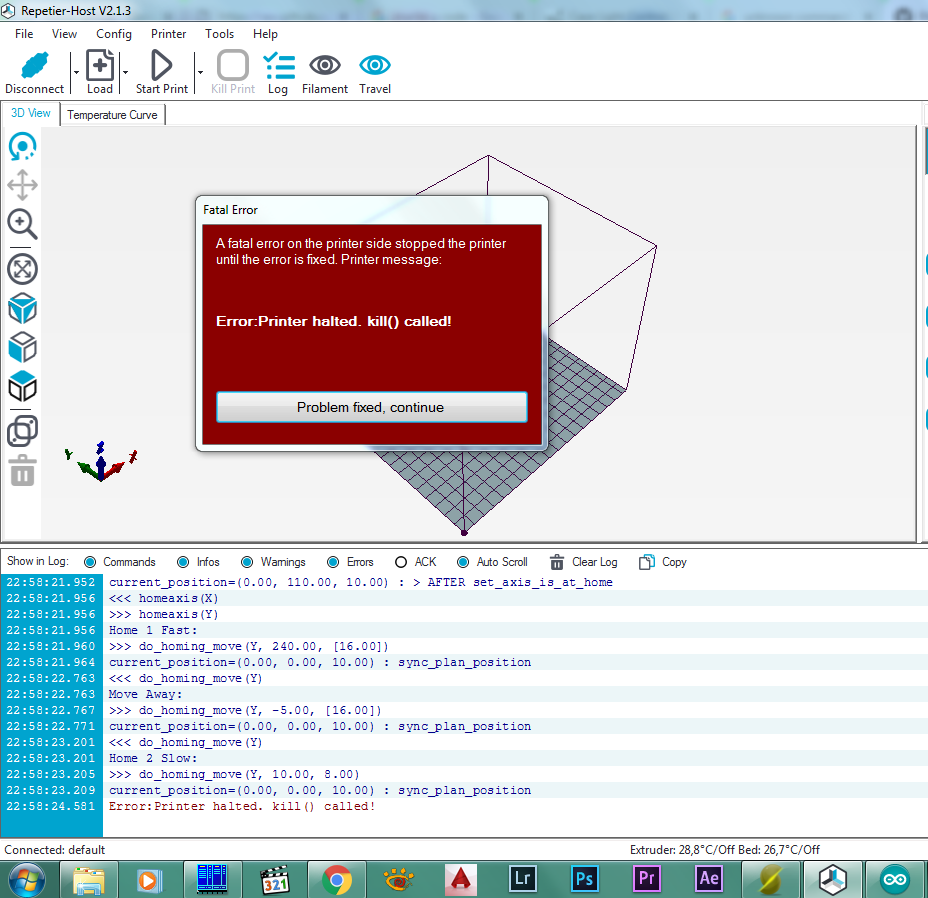Open Adobe Photoshop from taskbar
The height and width of the screenshot is (898, 928).
[584, 880]
